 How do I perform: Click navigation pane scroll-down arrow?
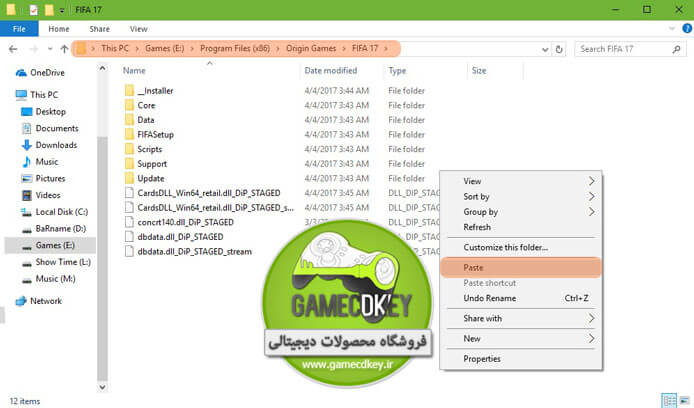point(102,387)
